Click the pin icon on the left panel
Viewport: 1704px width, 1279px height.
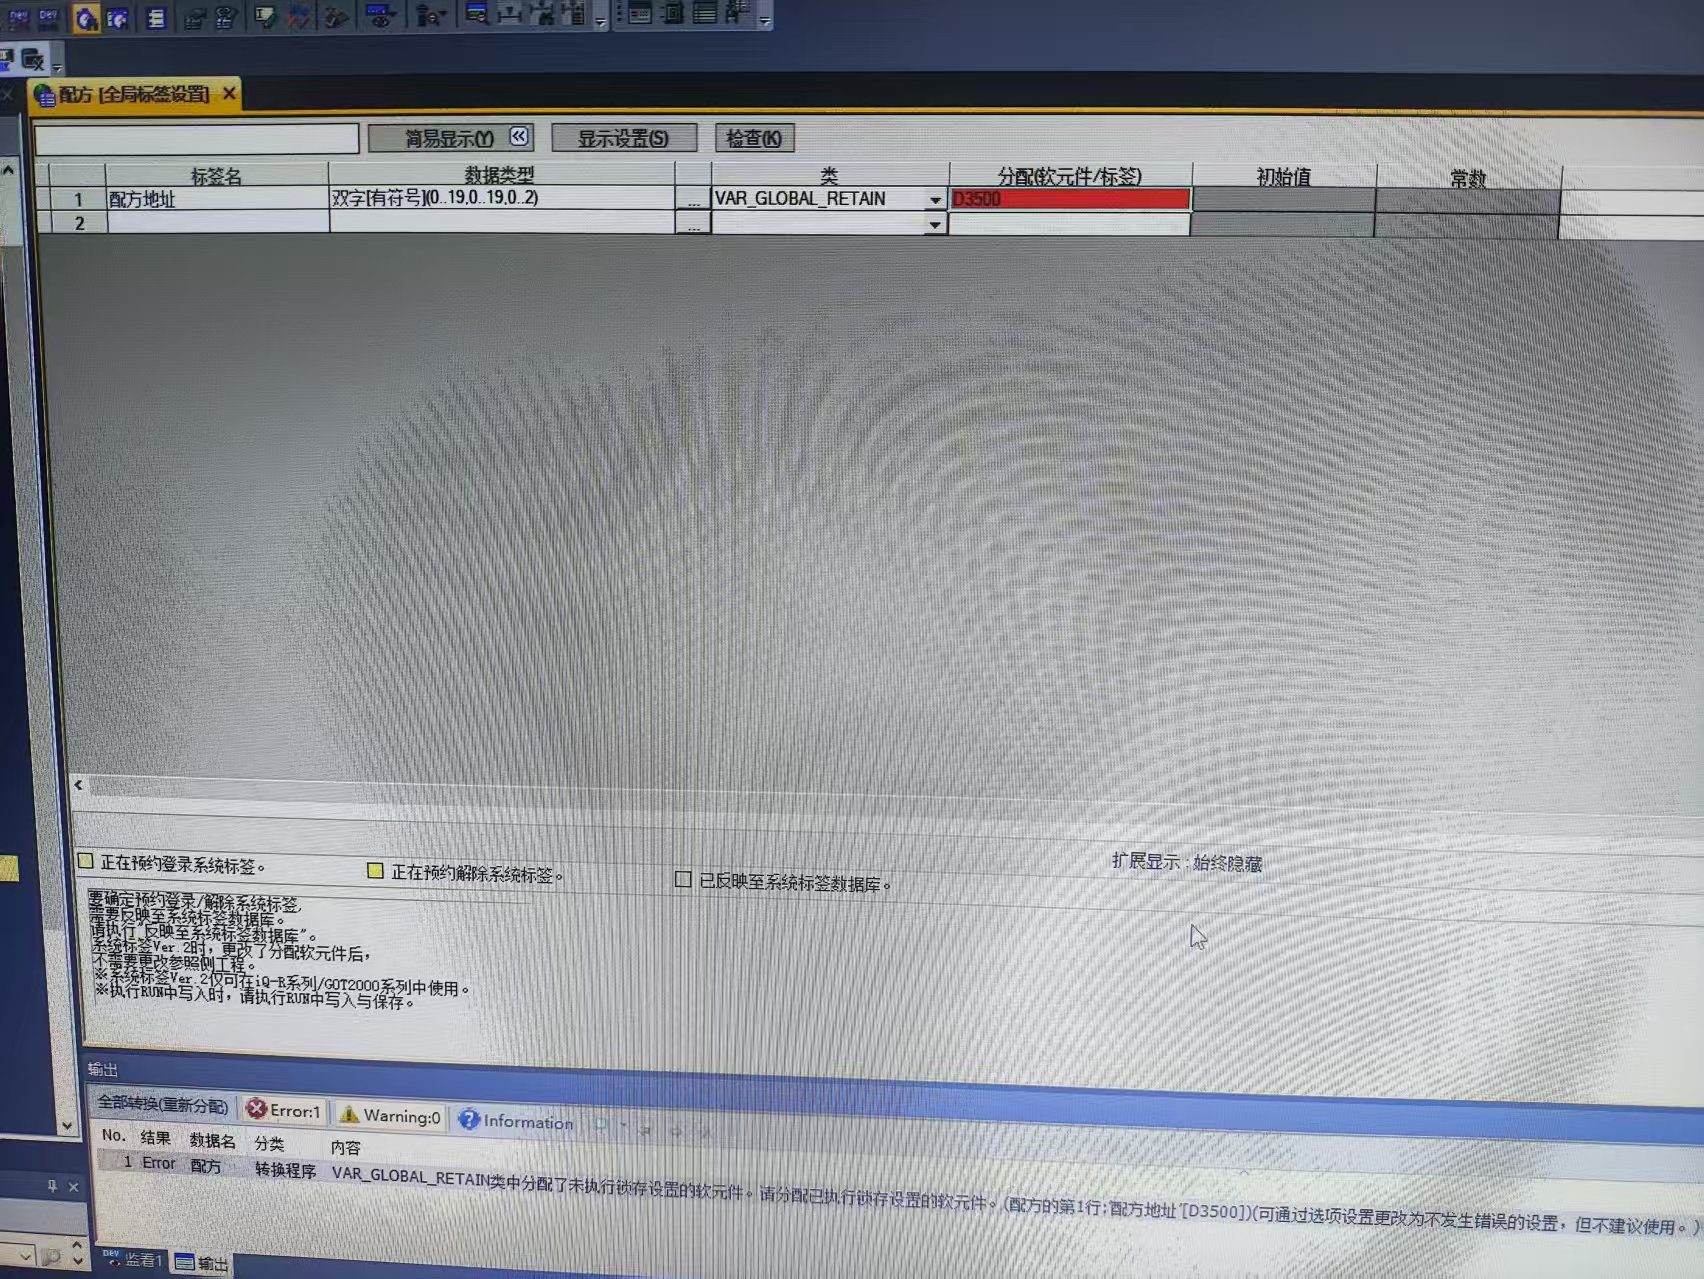52,1186
